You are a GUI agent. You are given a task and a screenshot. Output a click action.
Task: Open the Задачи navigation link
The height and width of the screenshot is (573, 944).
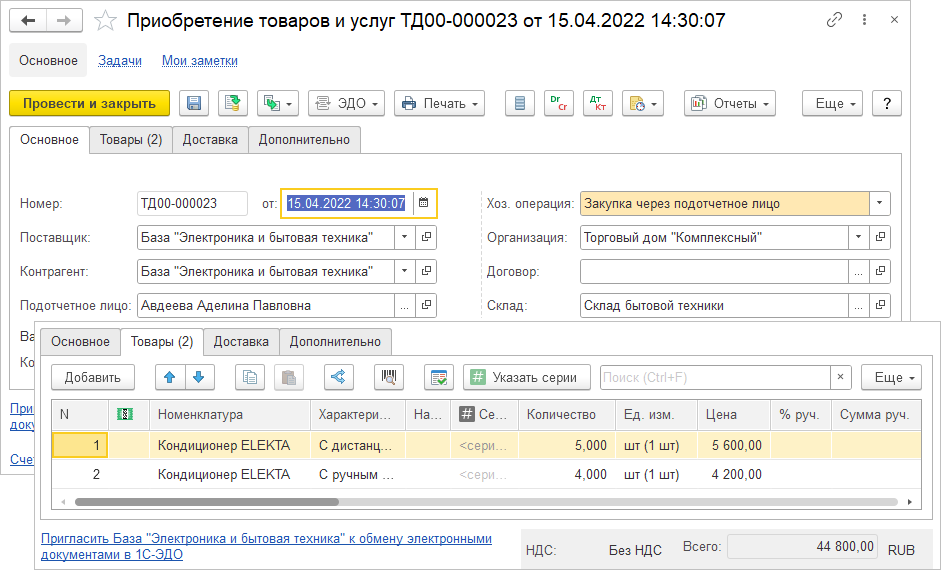point(120,60)
